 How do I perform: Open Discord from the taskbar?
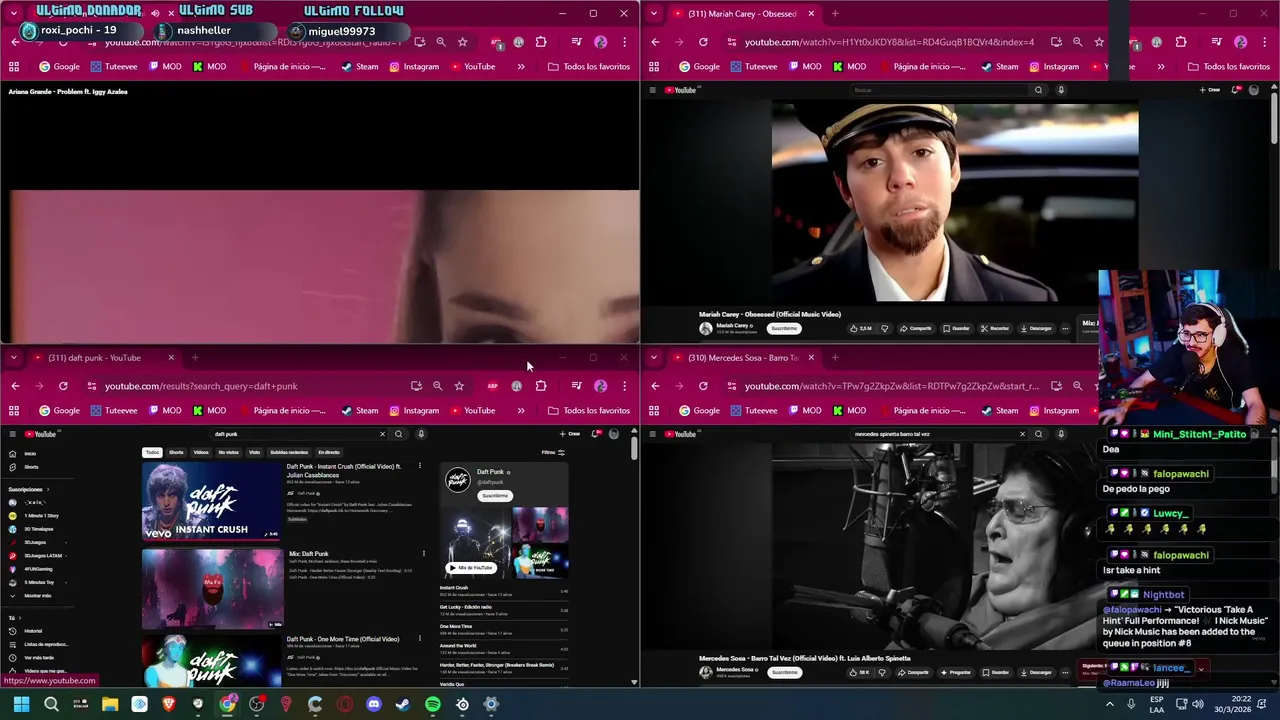373,704
